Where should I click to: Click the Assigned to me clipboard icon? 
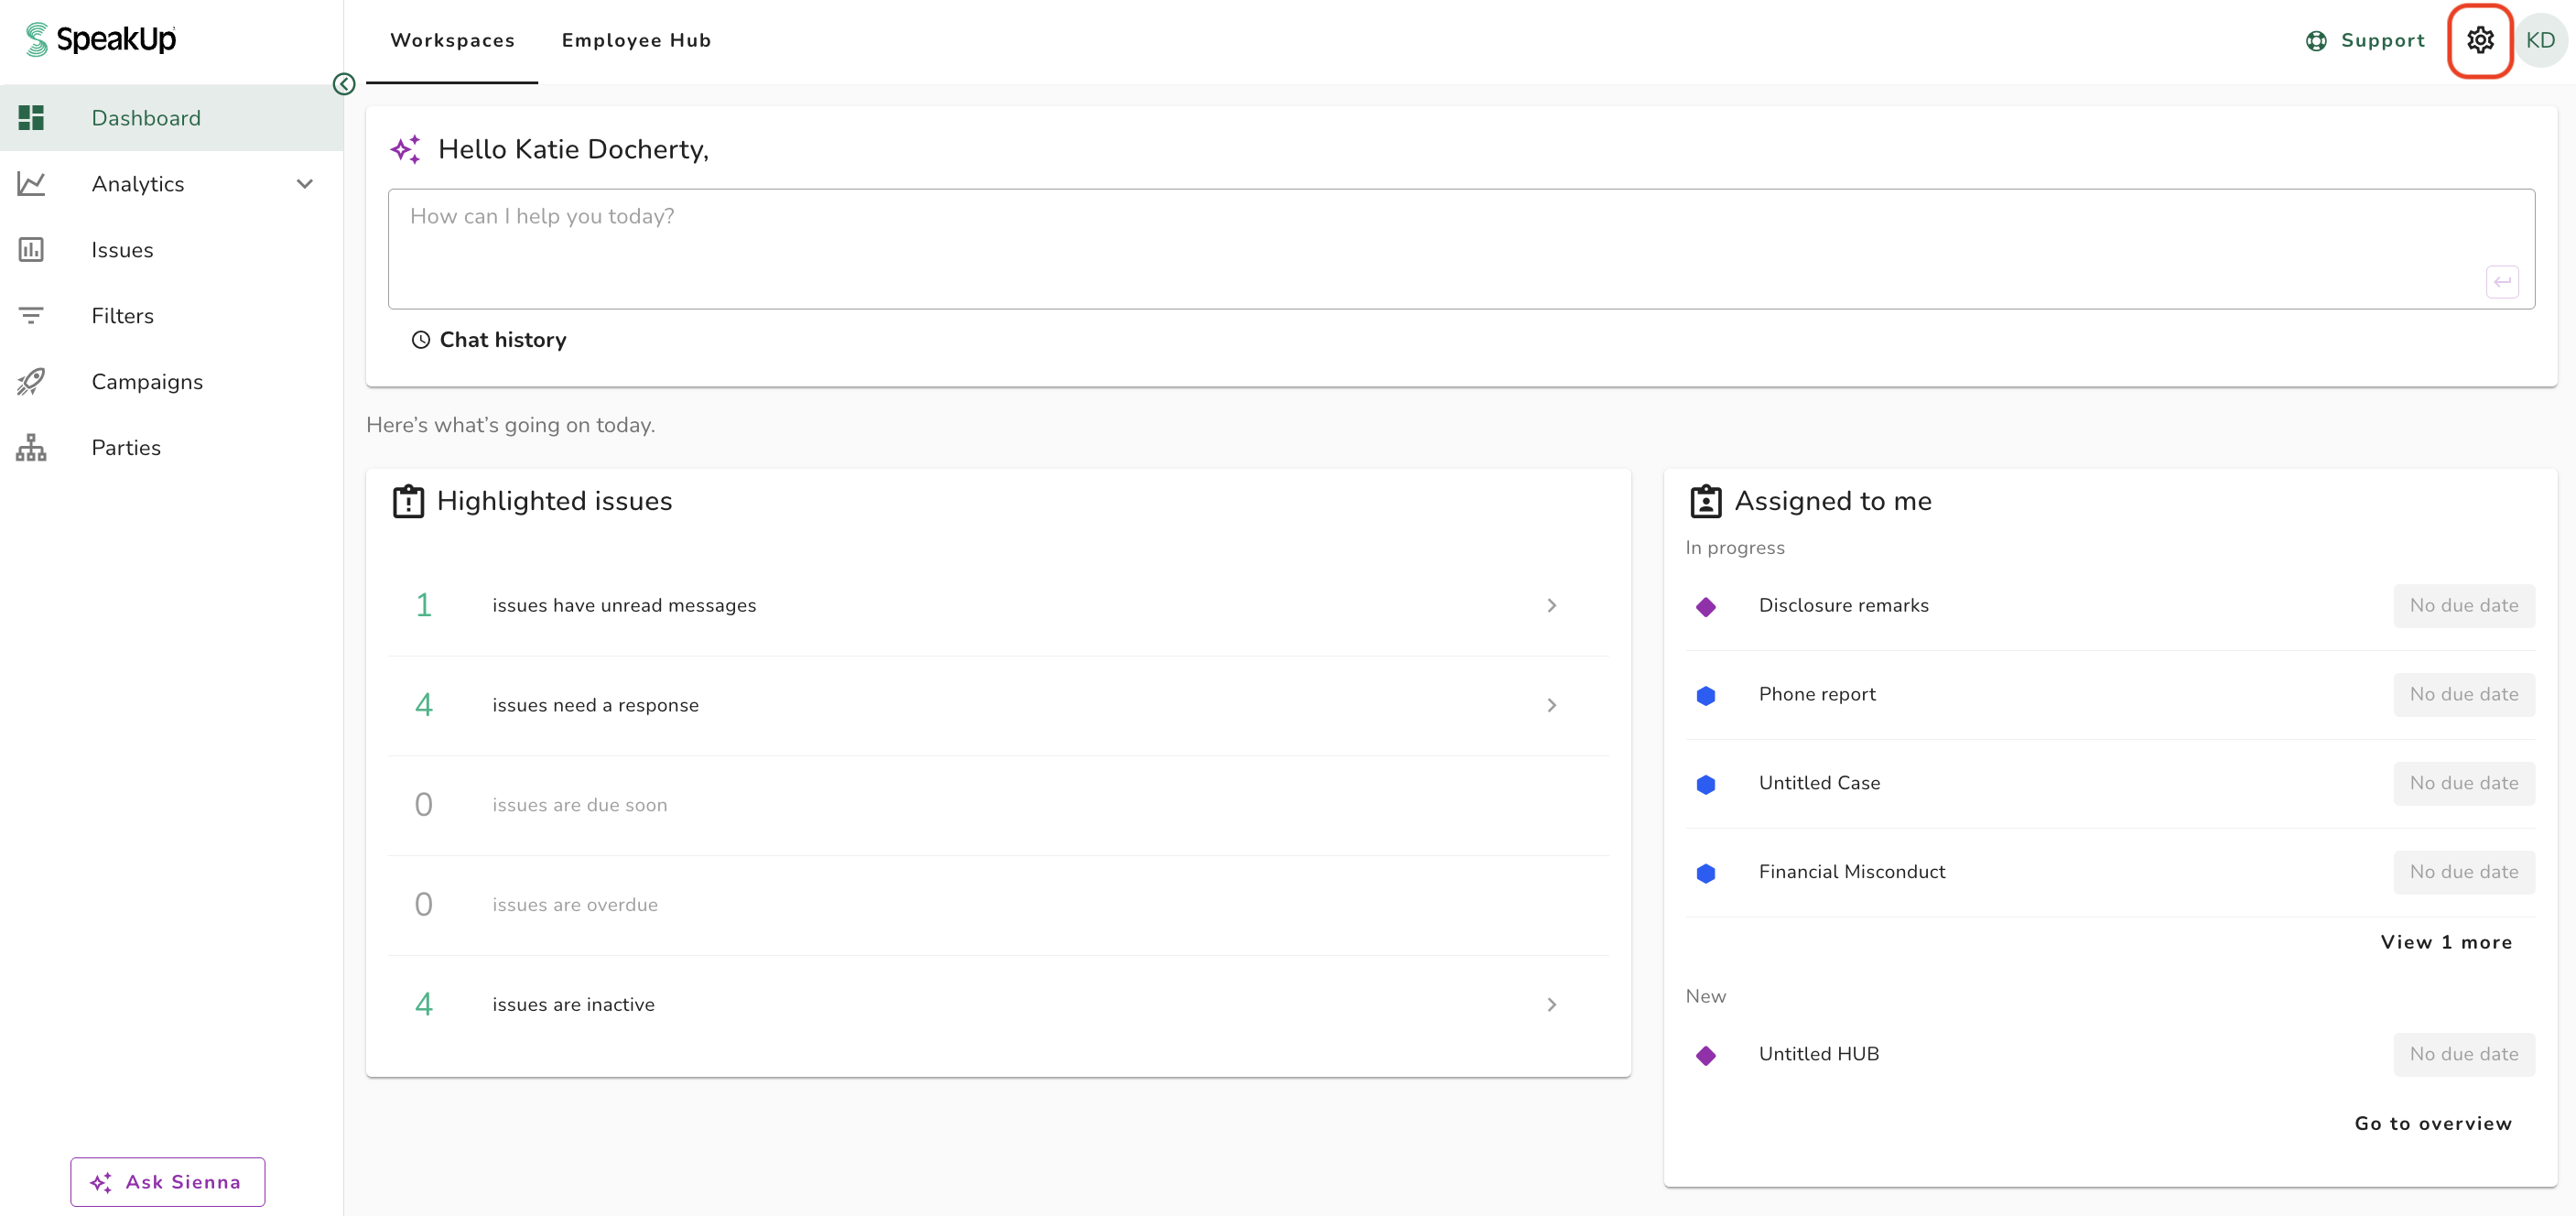(1706, 501)
